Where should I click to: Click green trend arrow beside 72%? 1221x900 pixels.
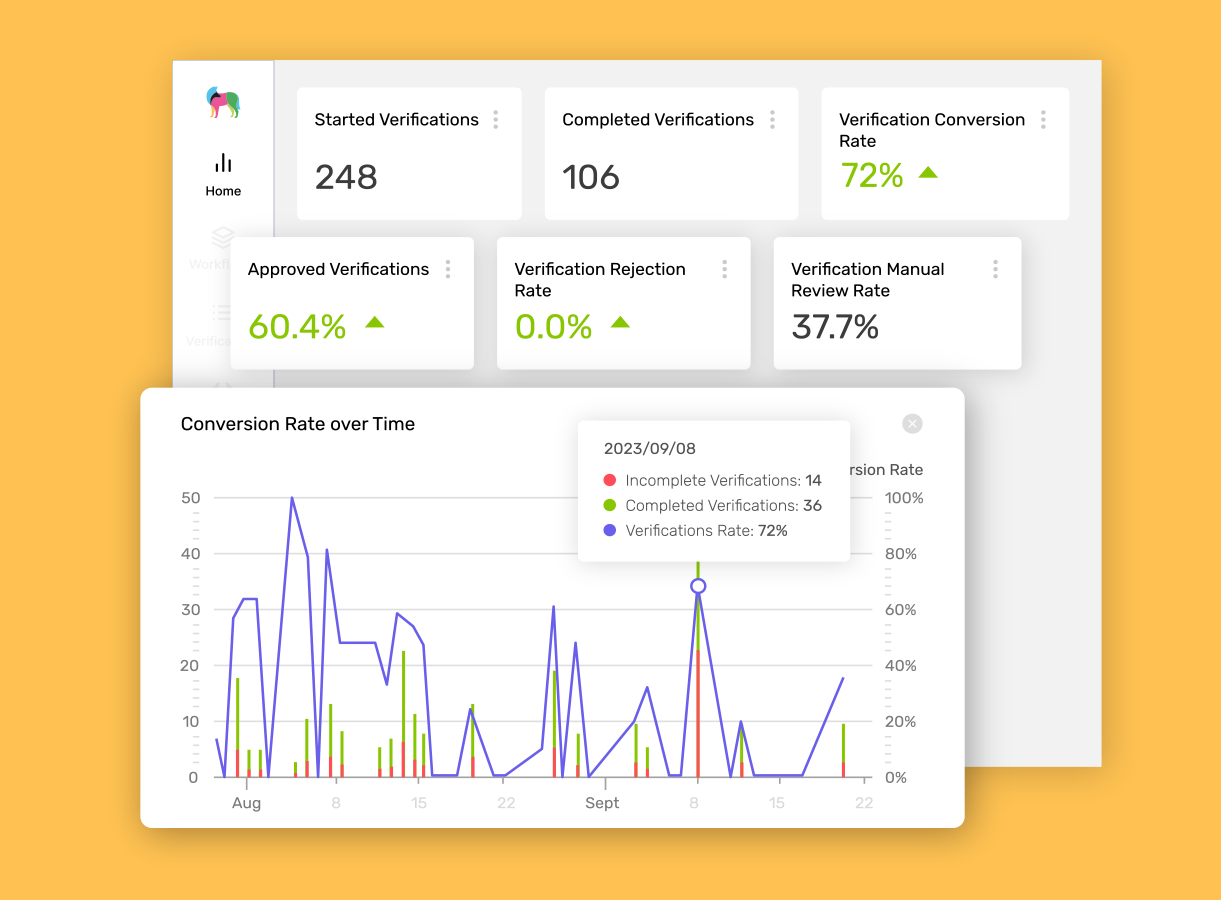928,173
